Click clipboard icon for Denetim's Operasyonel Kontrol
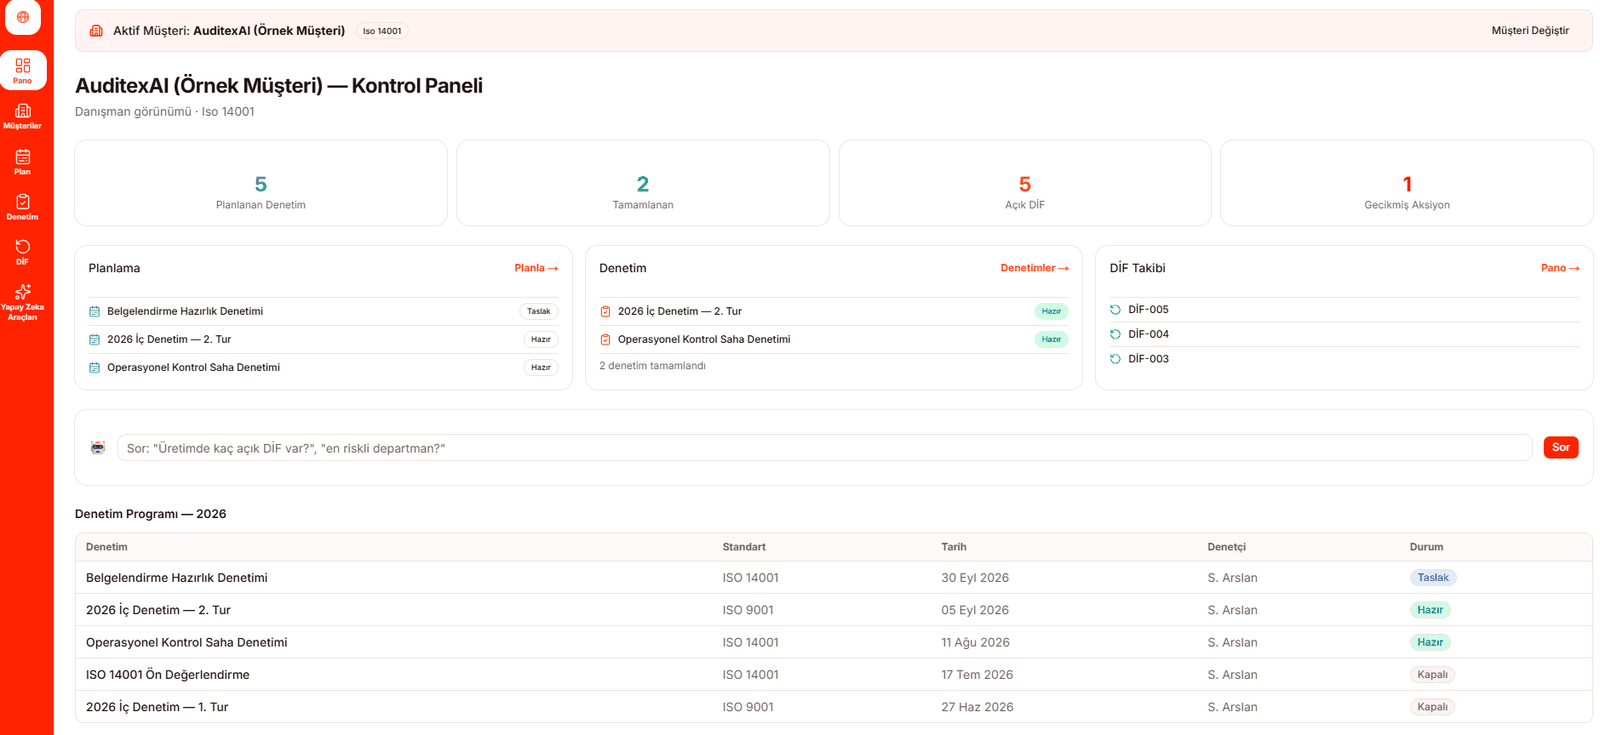 coord(605,340)
